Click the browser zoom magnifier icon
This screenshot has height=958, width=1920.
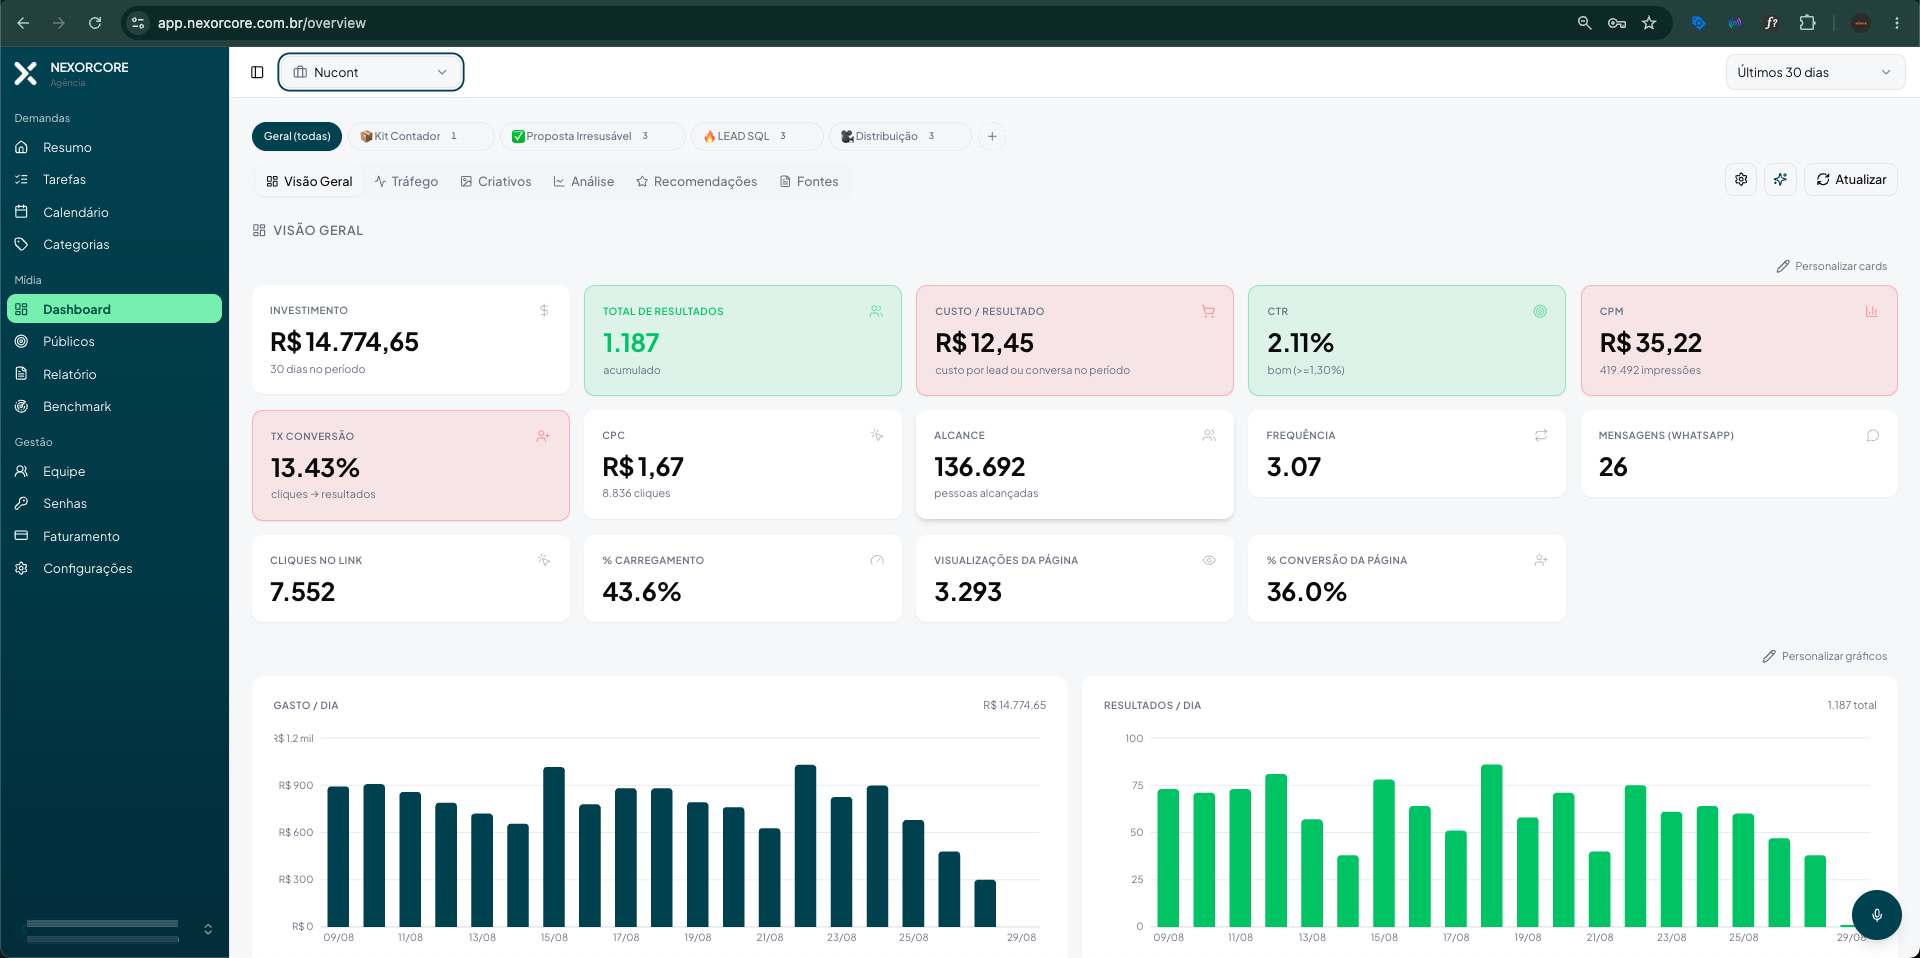click(x=1584, y=22)
